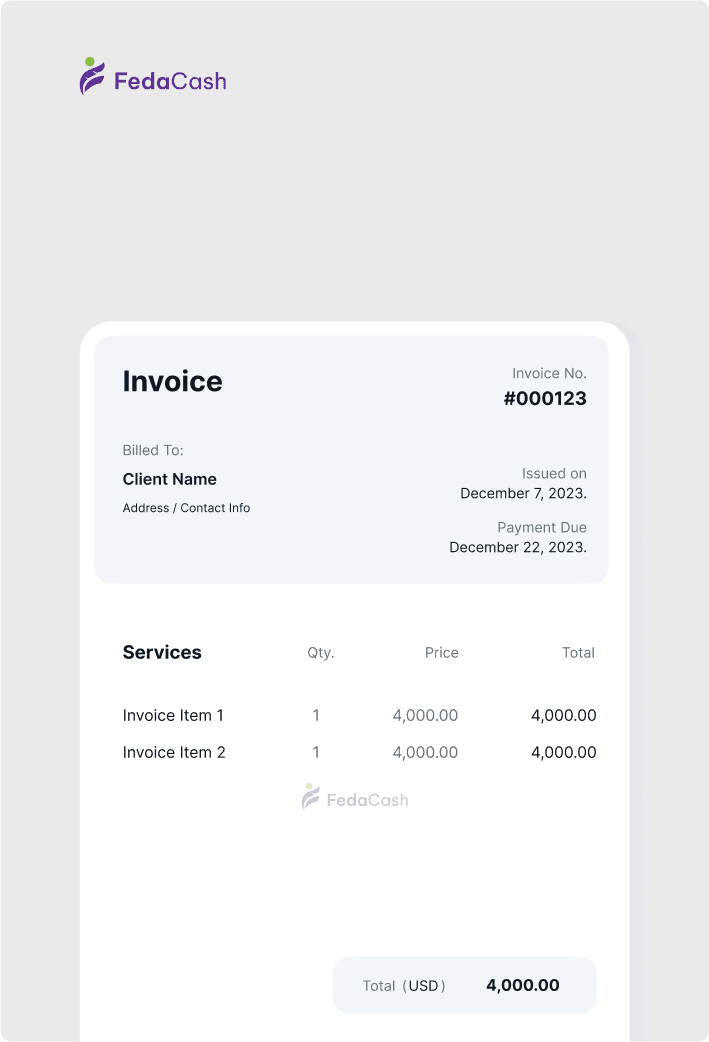Click the invoice number #000123
709x1042 pixels.
pyautogui.click(x=544, y=398)
